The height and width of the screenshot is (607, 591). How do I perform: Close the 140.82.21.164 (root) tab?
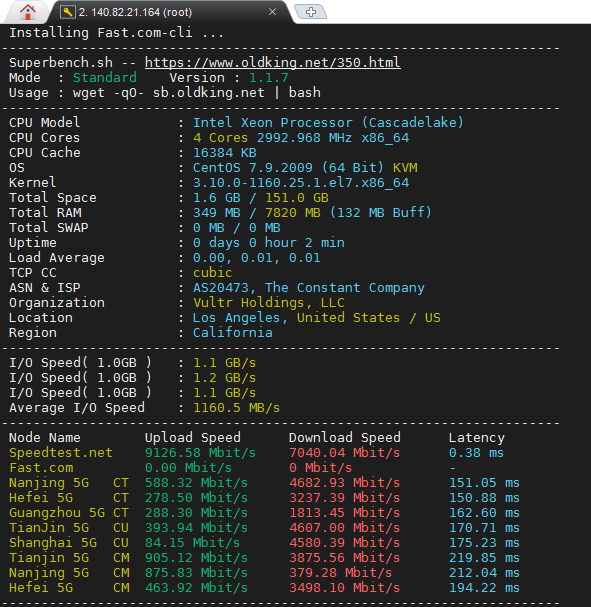[x=272, y=12]
